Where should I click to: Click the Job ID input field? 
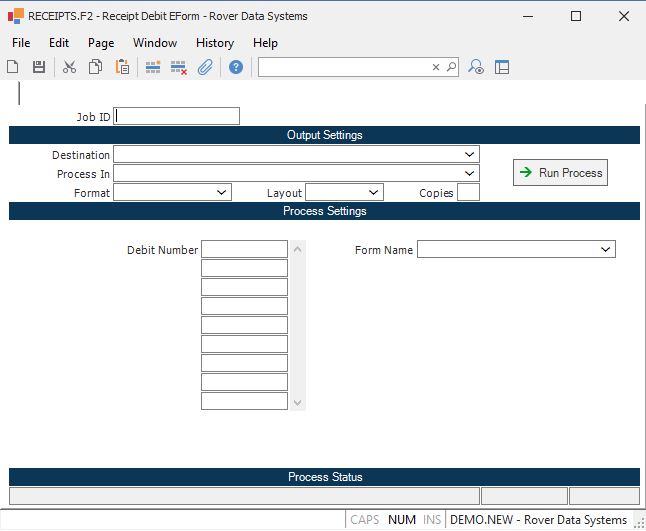click(177, 116)
